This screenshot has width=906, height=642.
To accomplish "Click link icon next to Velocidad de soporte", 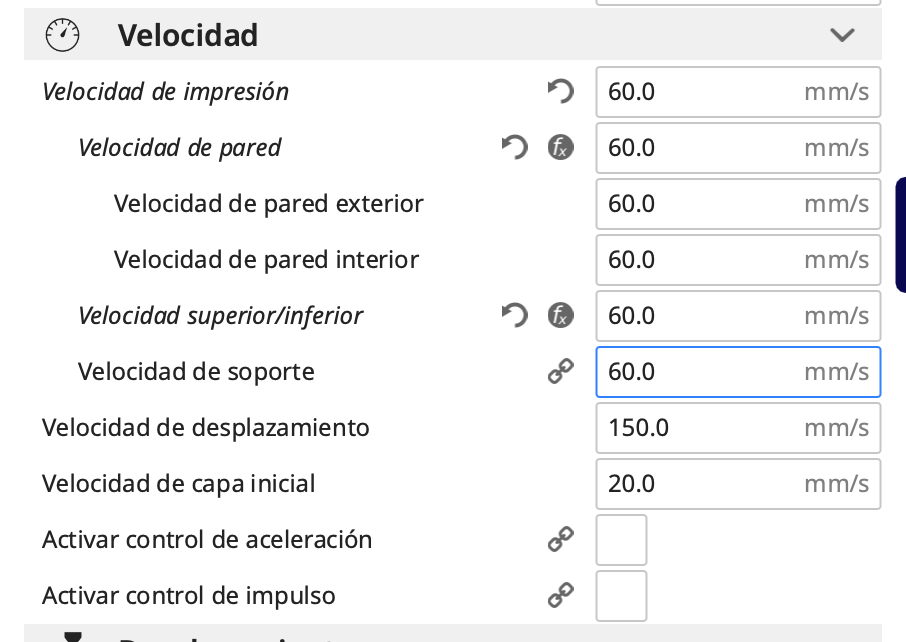I will [561, 372].
